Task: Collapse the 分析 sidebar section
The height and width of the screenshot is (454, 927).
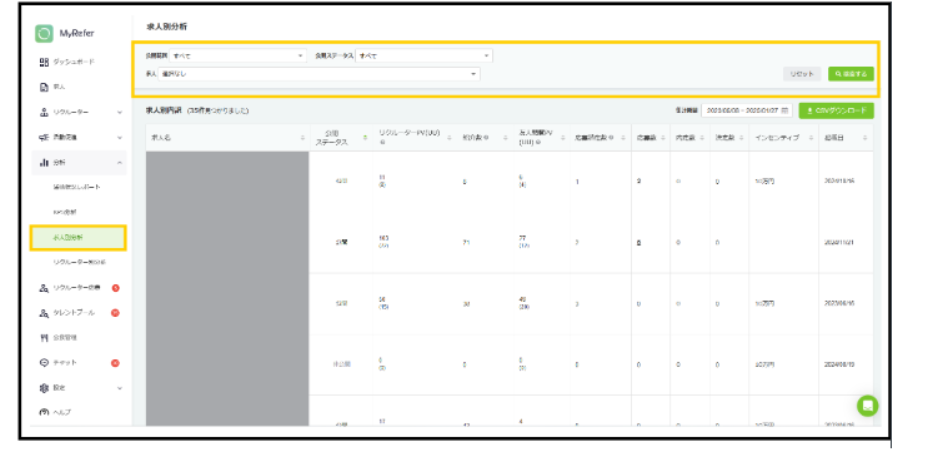Action: pyautogui.click(x=119, y=162)
